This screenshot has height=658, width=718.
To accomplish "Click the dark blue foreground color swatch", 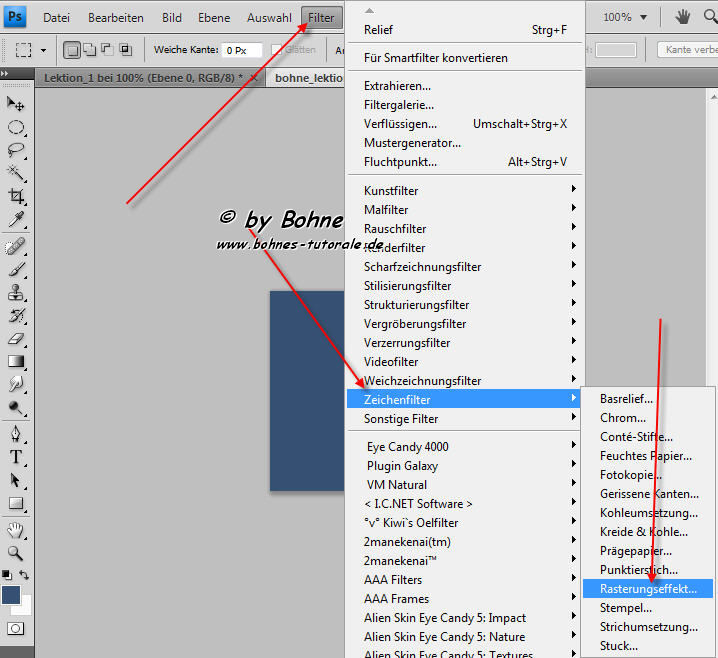I will point(11,594).
